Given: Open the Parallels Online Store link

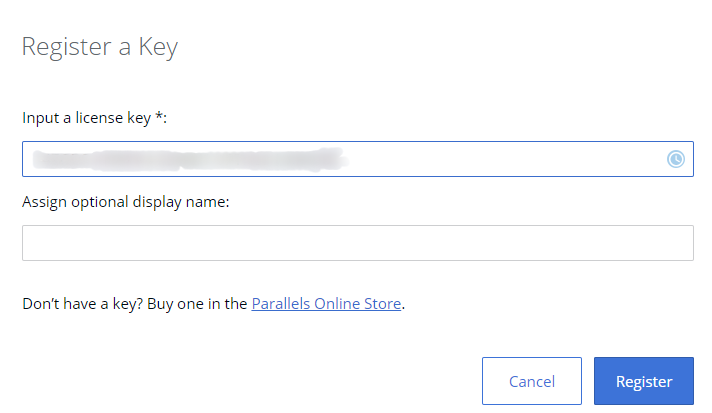Looking at the screenshot, I should [326, 303].
